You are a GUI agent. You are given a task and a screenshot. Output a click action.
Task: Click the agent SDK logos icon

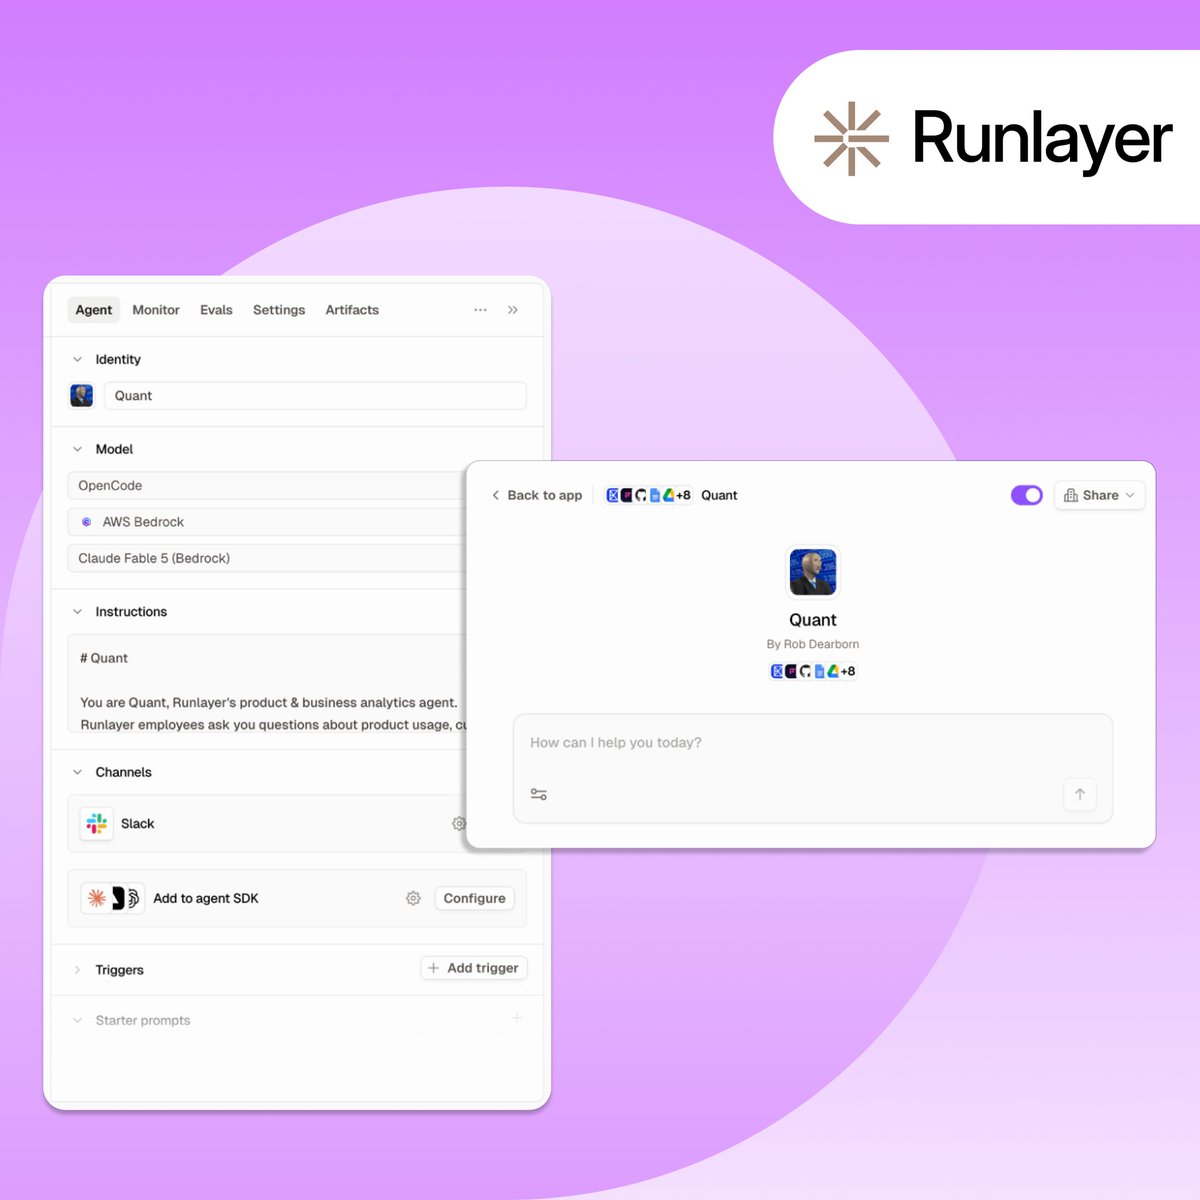point(113,898)
